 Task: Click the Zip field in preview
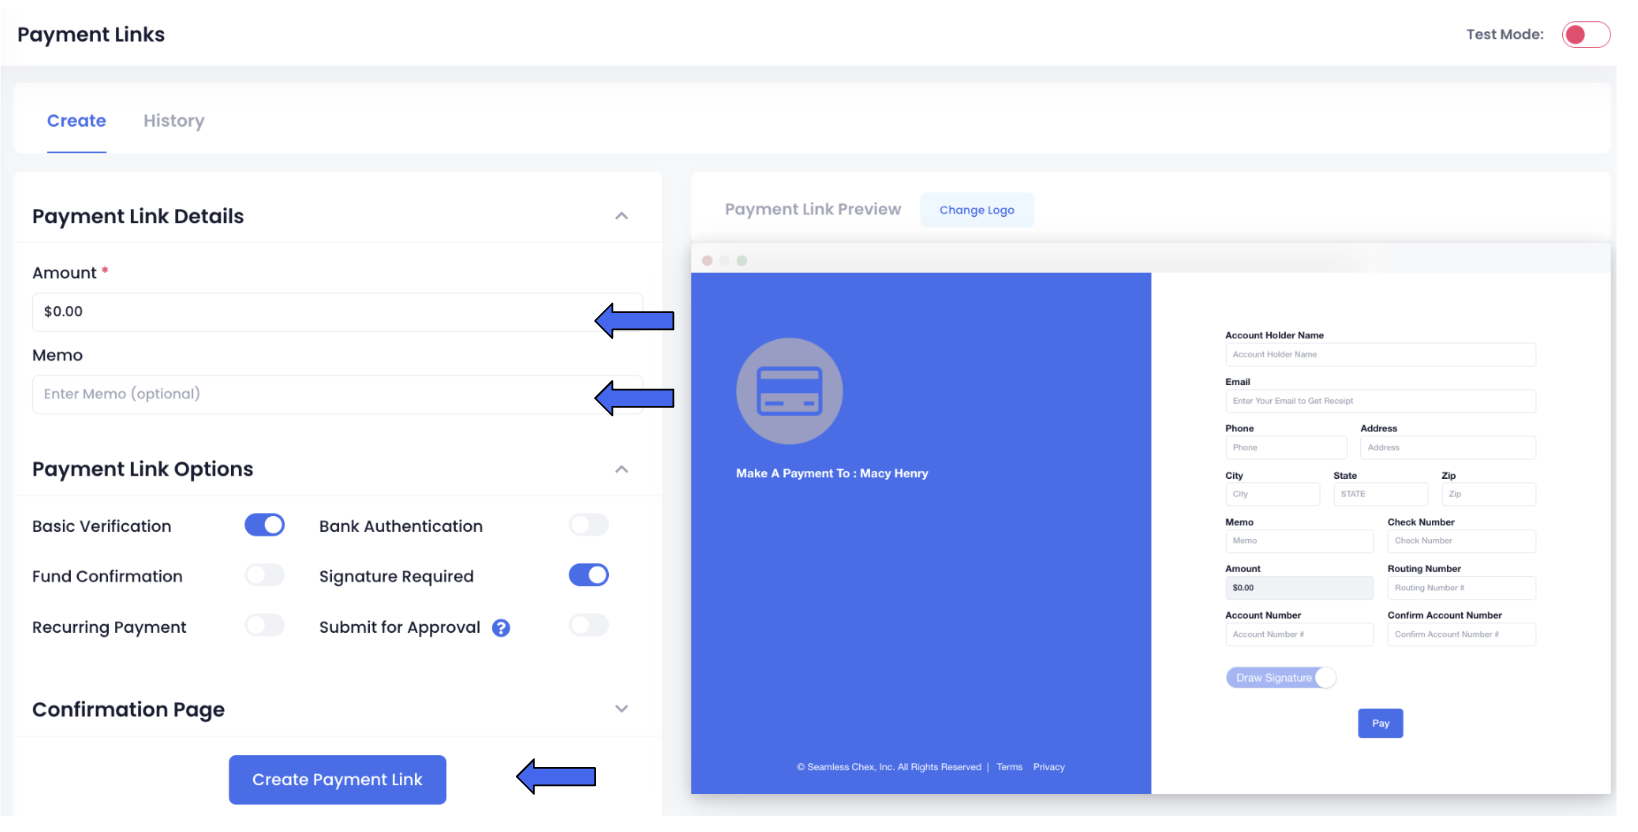(1489, 494)
